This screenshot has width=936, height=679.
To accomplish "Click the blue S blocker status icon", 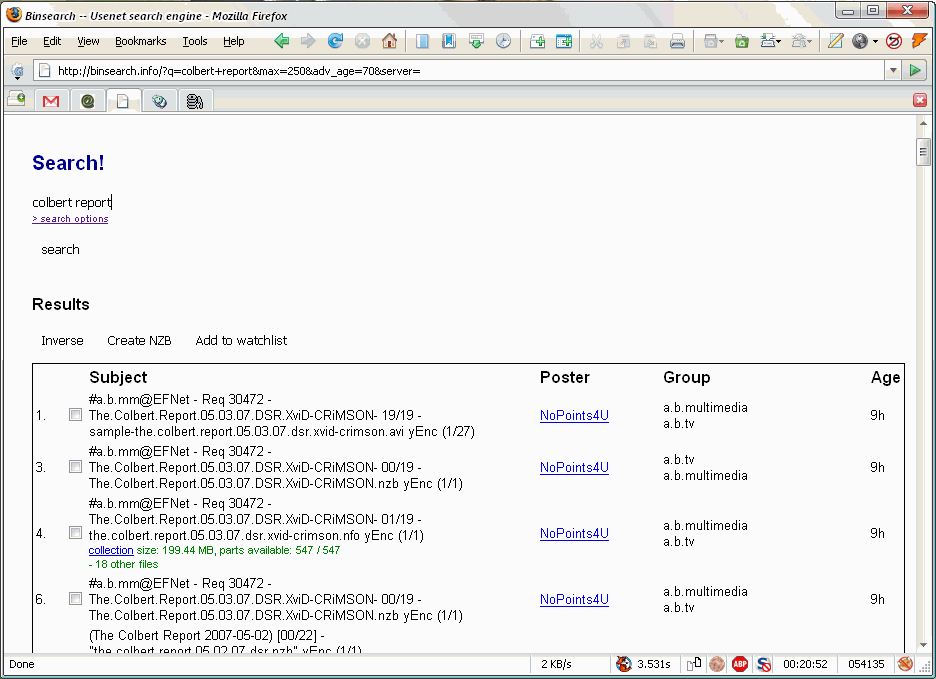I will [x=763, y=664].
